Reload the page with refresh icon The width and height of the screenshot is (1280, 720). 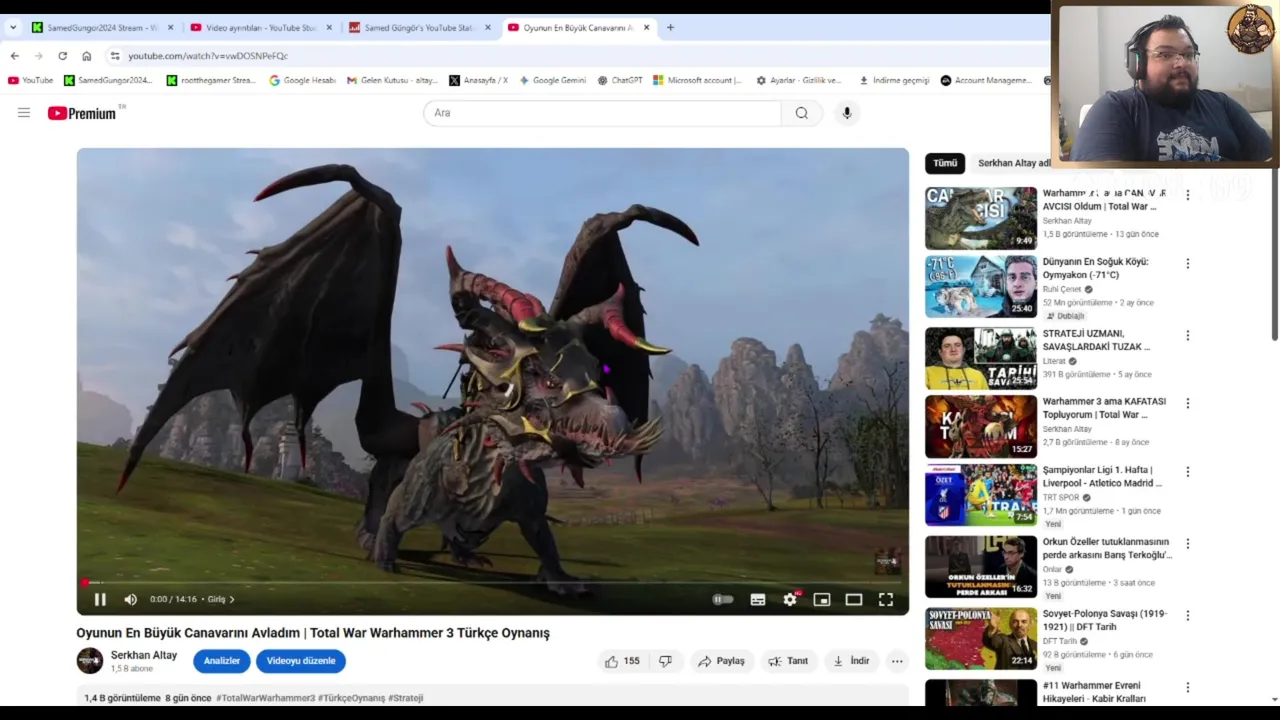(62, 56)
